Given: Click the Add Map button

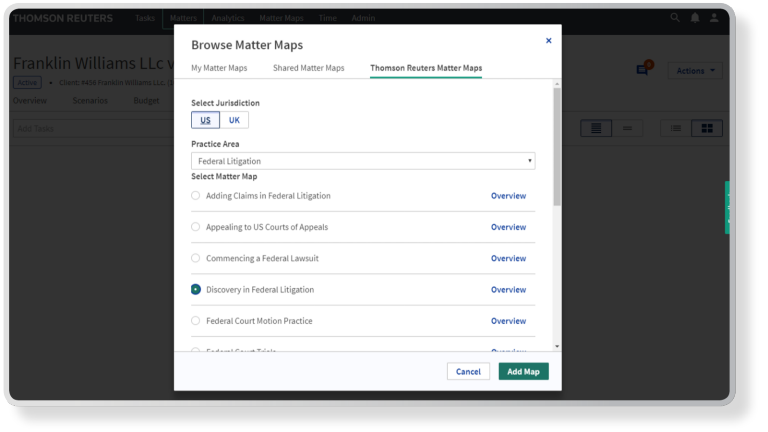Looking at the screenshot, I should coord(523,372).
